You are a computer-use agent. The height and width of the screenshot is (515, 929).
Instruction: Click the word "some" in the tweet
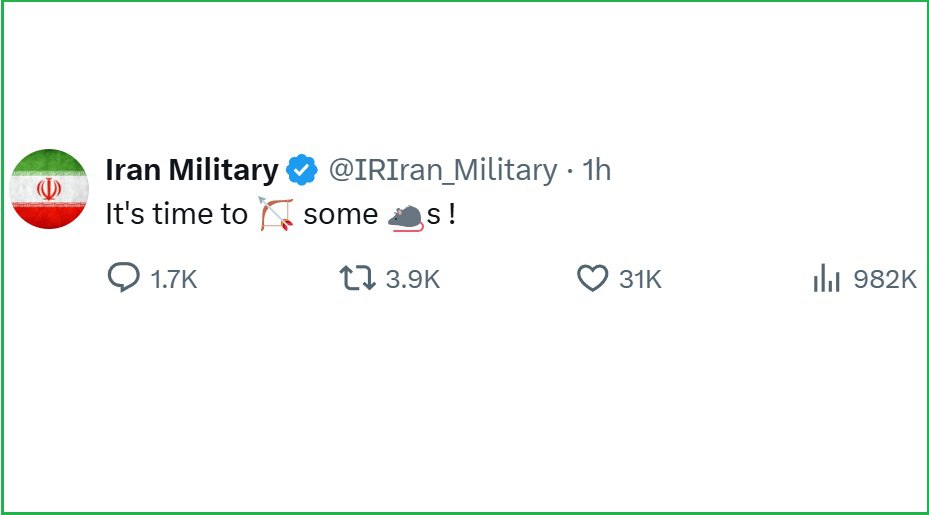[340, 214]
